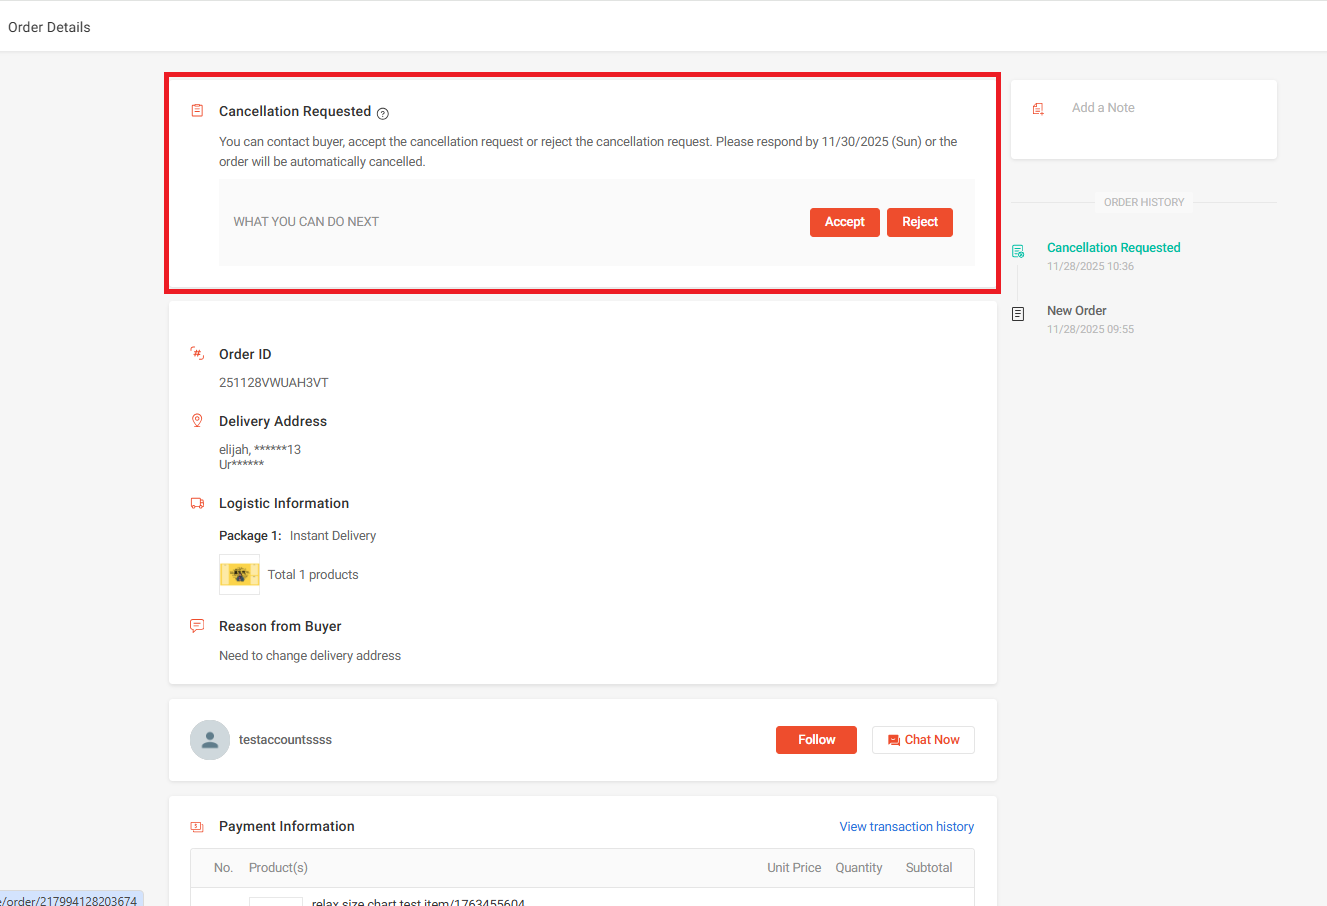This screenshot has width=1327, height=906.
Task: Click the New Order history icon
Action: pos(1018,314)
